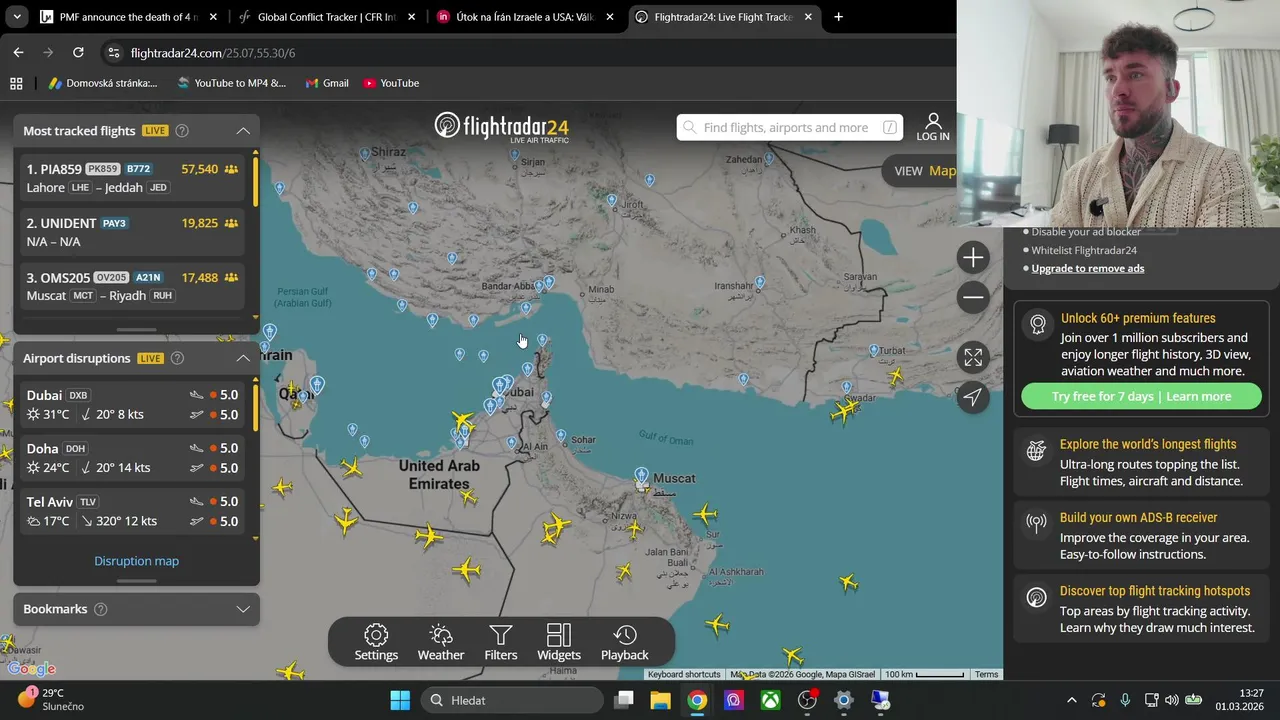Collapse the Airport disruptions panel
The image size is (1280, 720).
click(243, 358)
